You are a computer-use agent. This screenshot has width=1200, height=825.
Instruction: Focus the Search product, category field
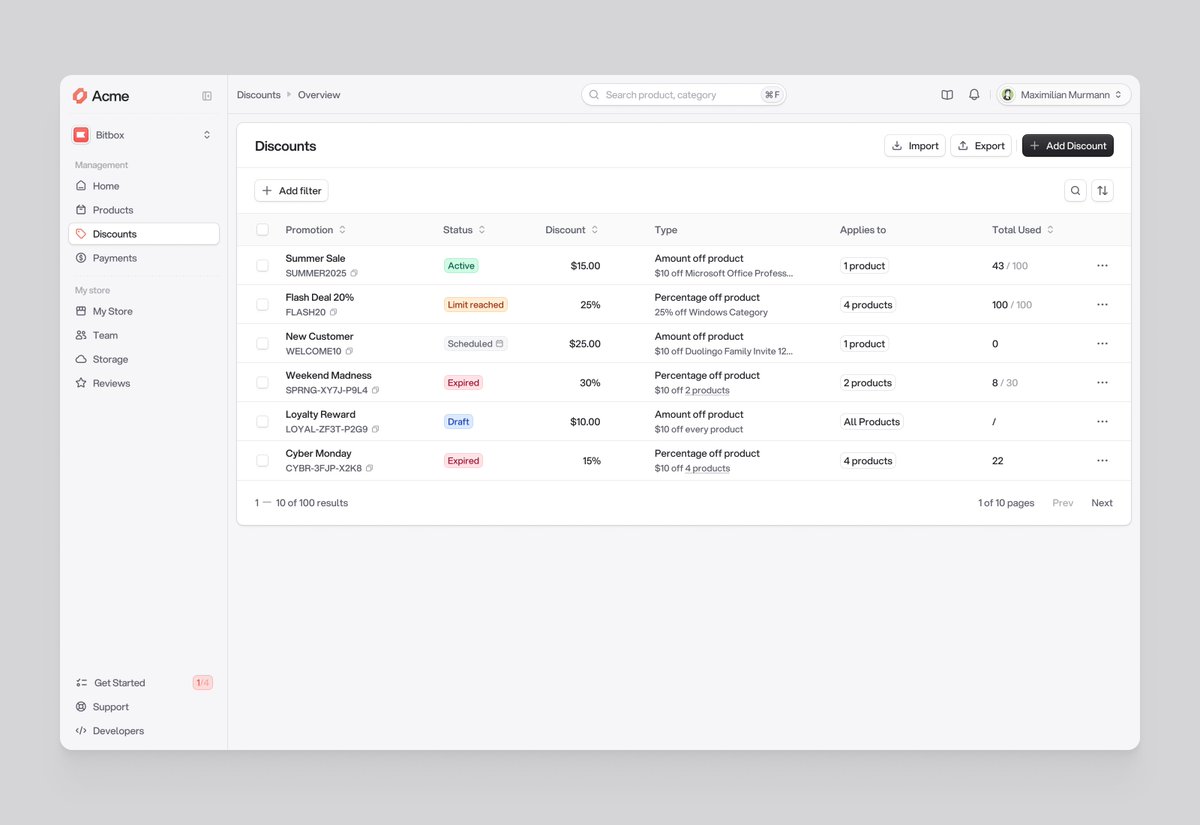click(x=684, y=95)
